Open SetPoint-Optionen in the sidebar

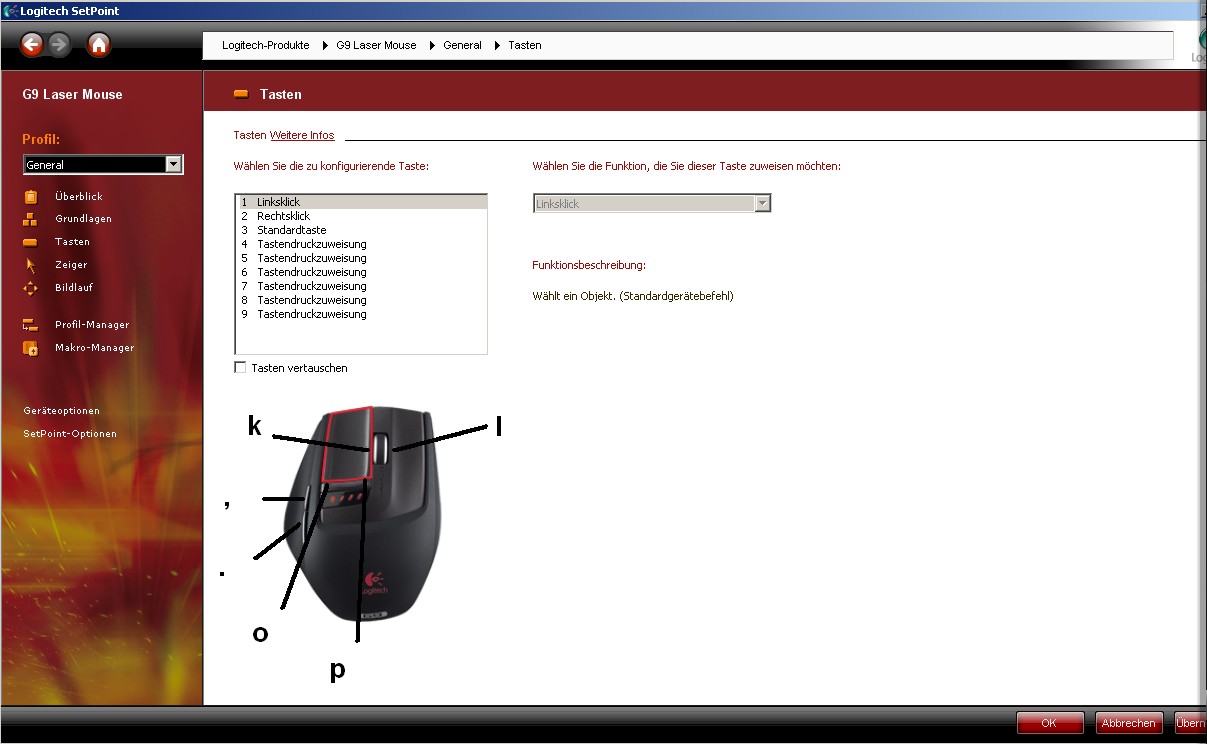coord(70,434)
